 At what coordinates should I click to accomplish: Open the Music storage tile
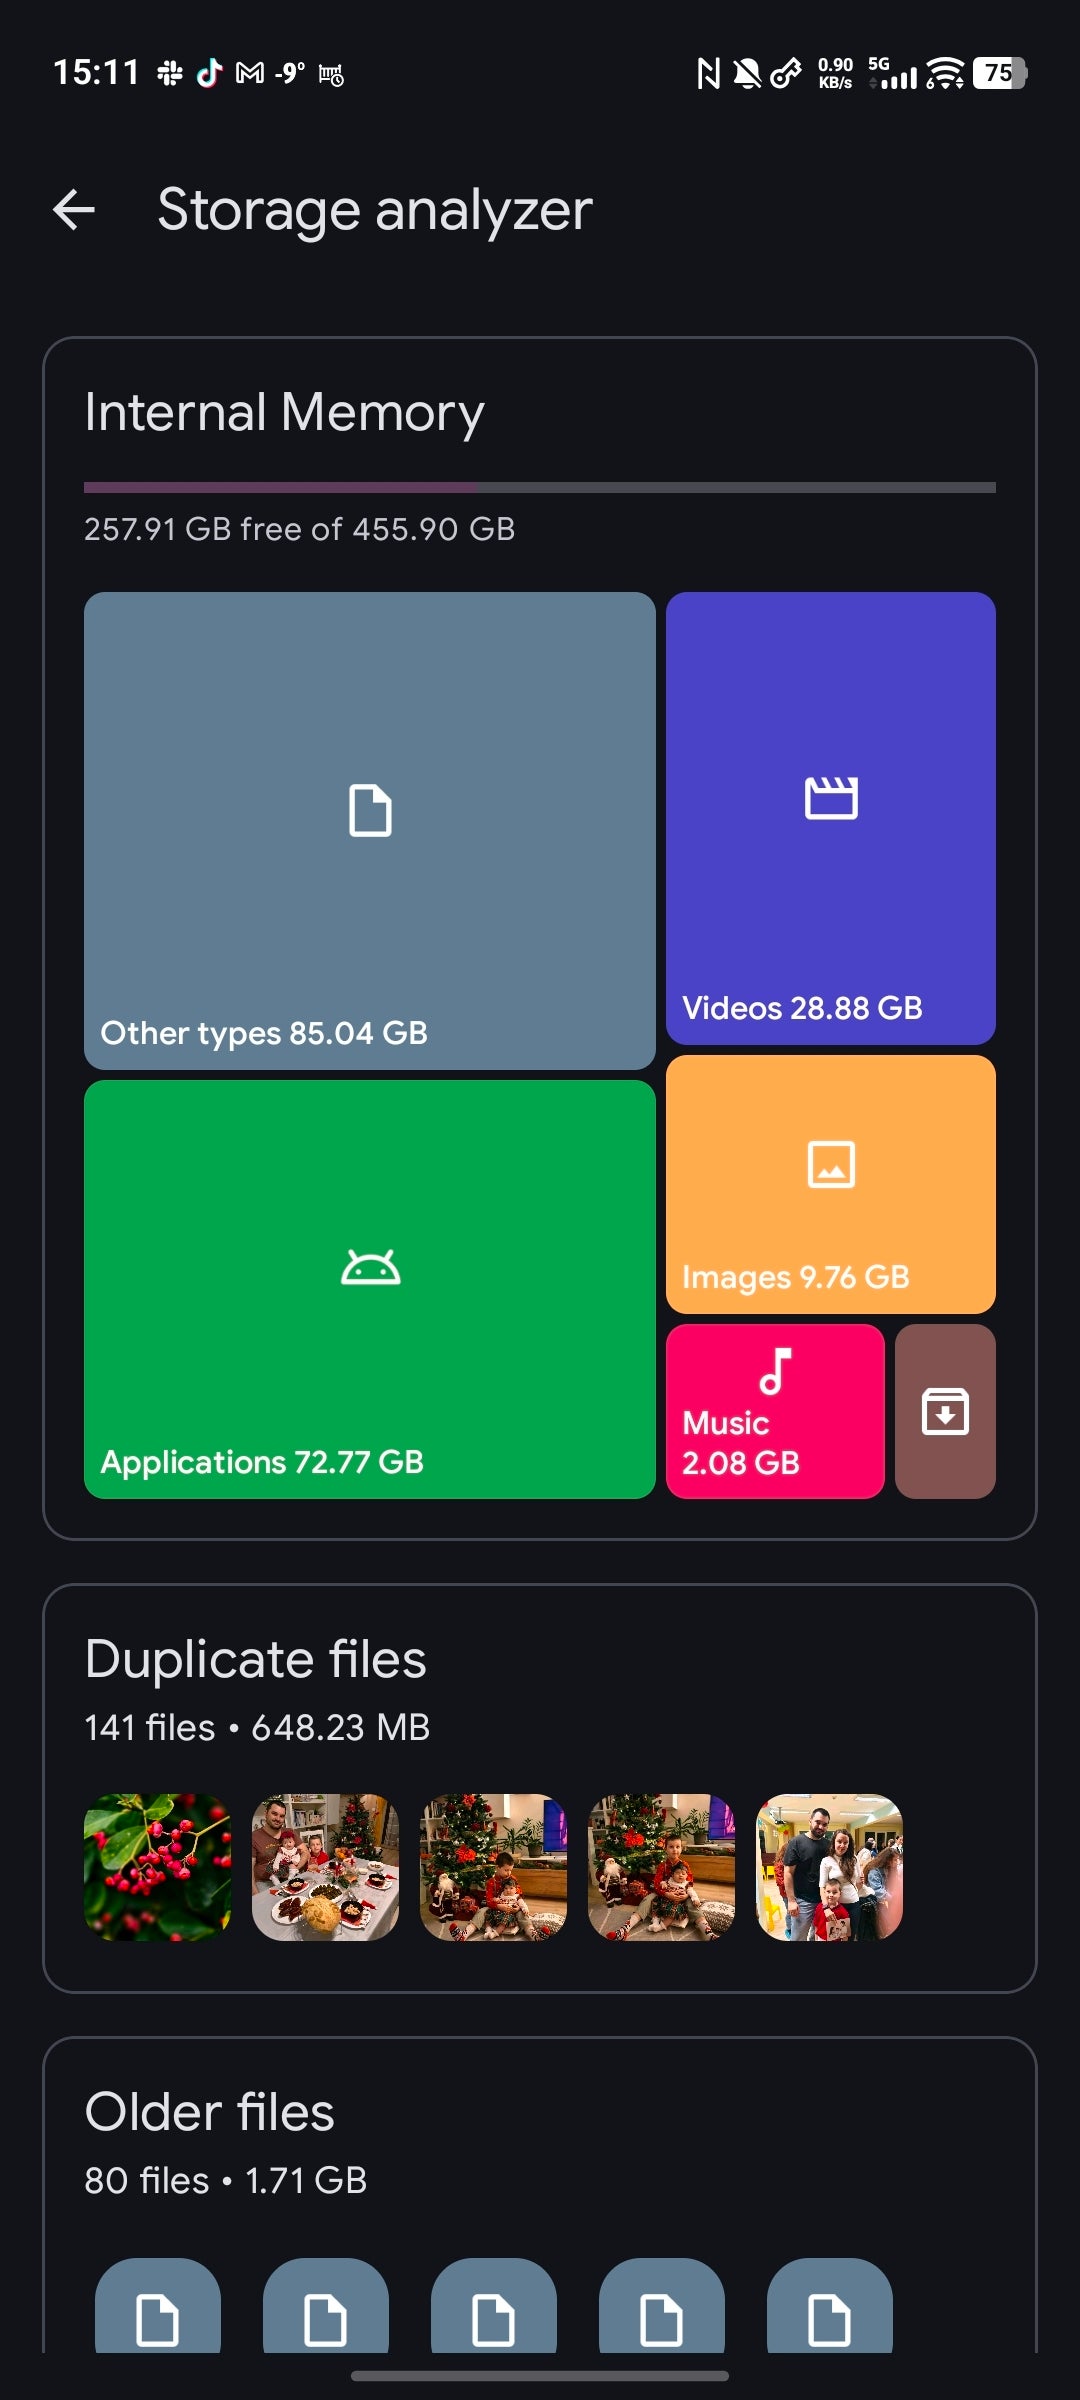coord(775,1411)
